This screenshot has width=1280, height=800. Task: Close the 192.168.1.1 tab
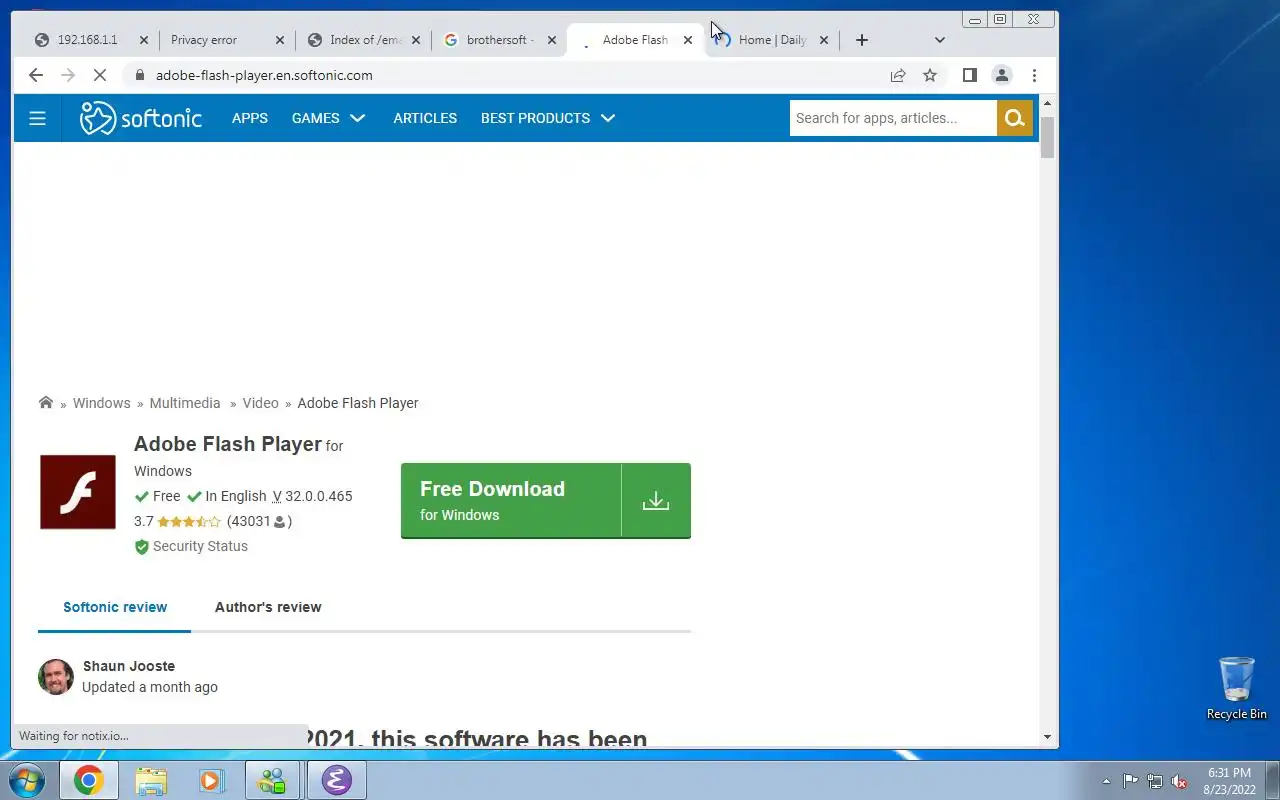(x=143, y=40)
